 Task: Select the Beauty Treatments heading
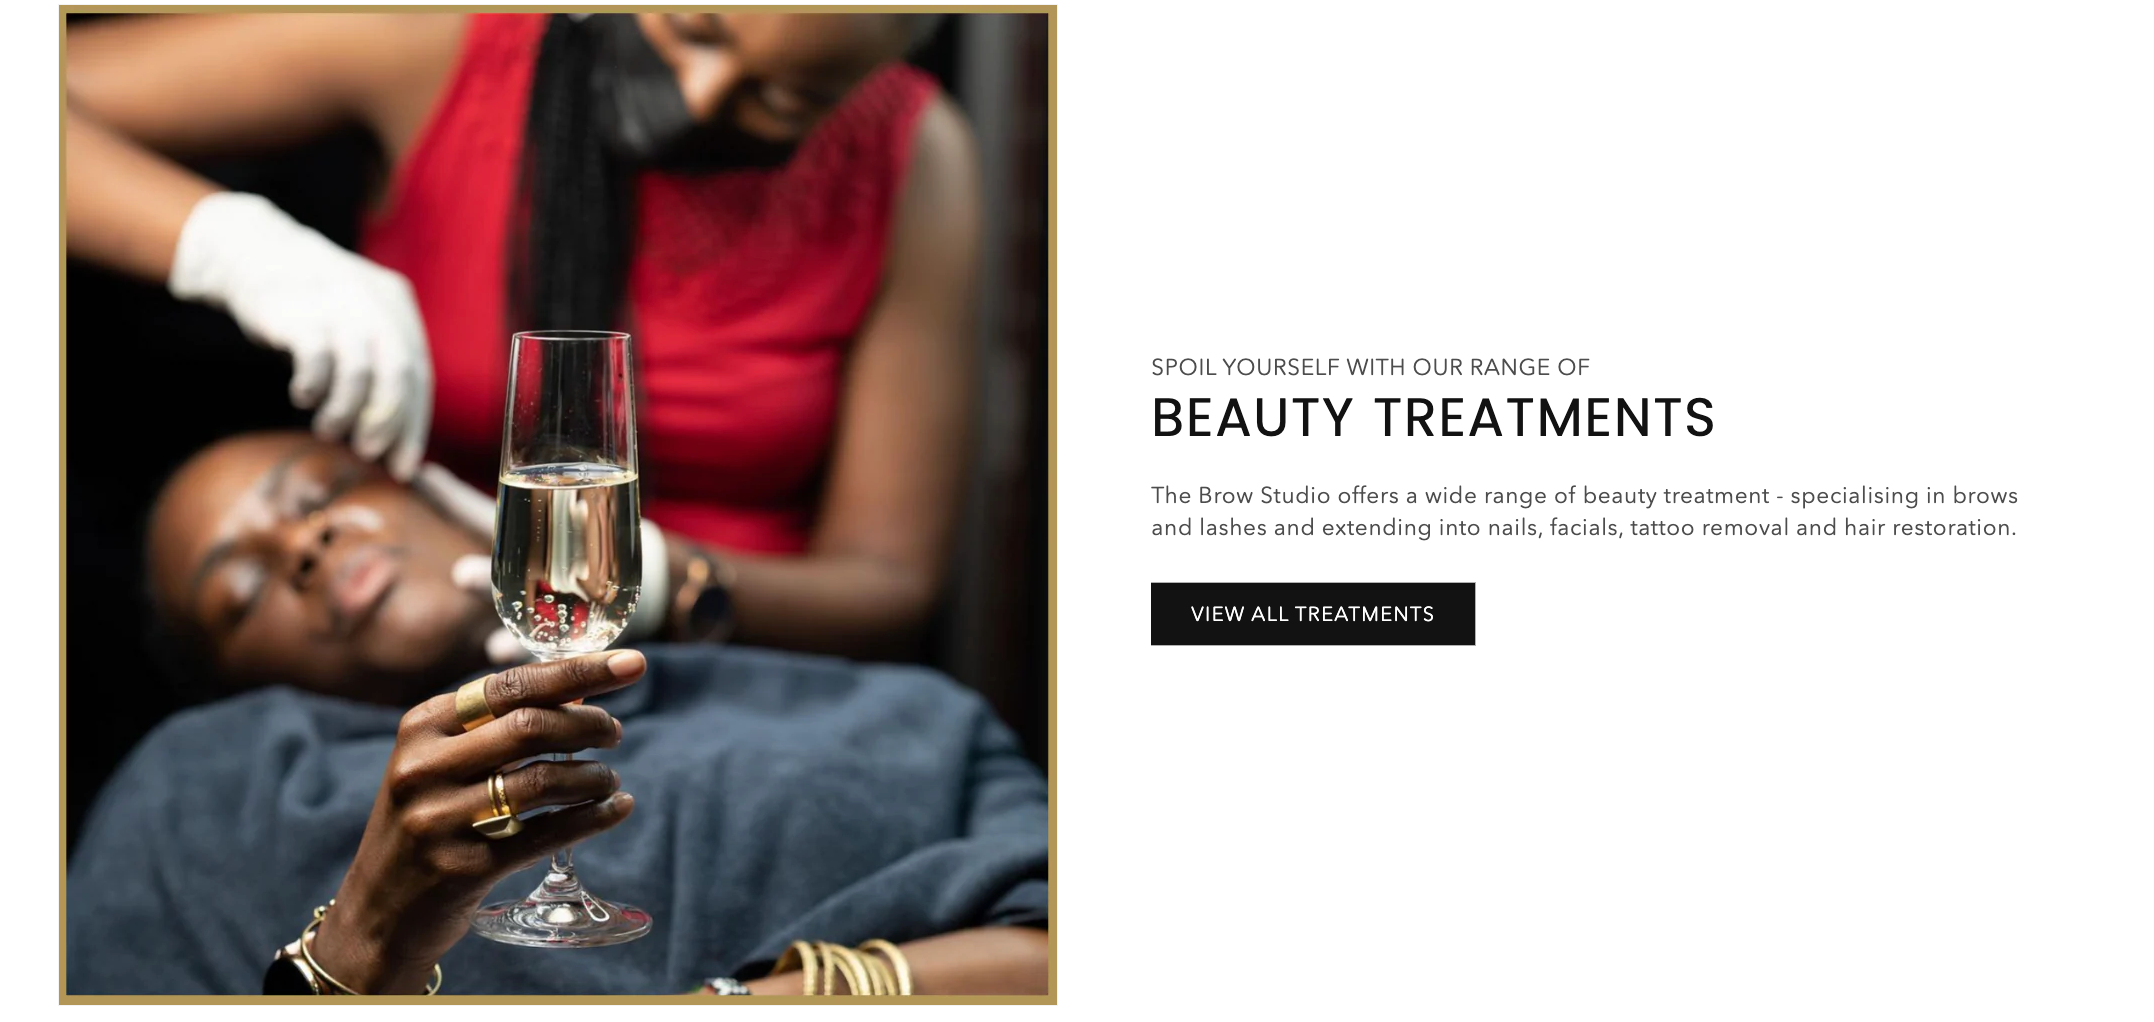click(x=1433, y=418)
